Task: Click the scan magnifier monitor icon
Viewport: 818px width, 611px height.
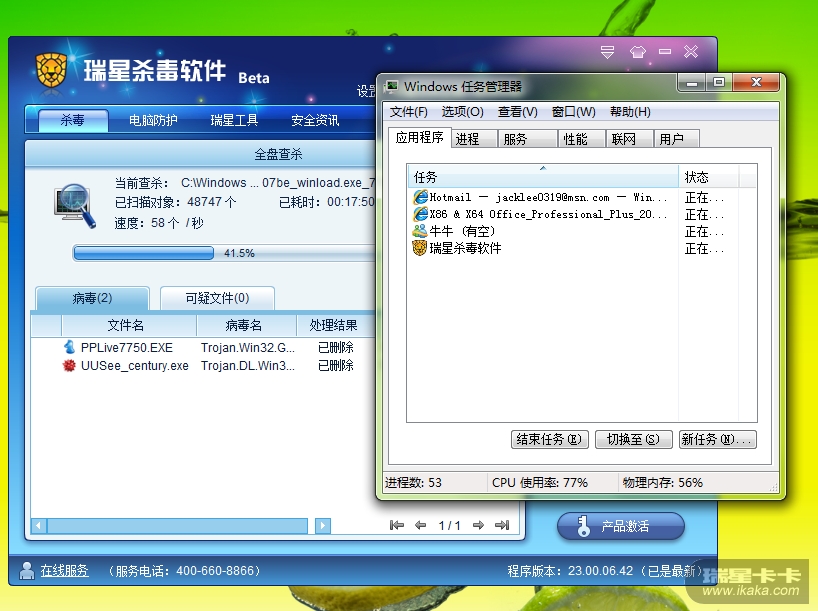Action: click(75, 206)
